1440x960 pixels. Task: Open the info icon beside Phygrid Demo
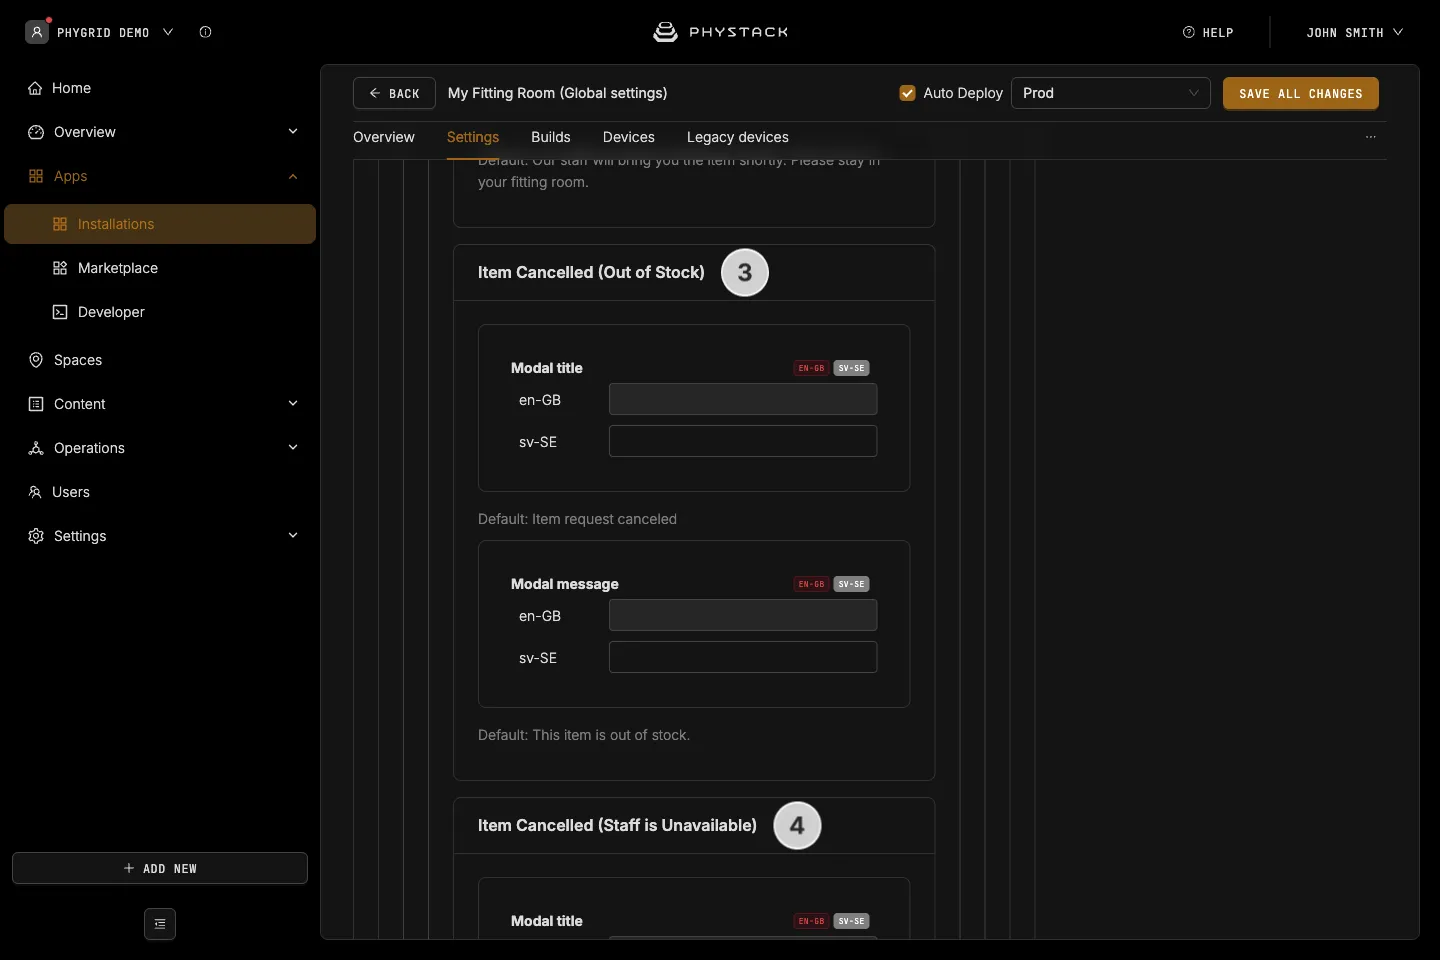coord(205,32)
